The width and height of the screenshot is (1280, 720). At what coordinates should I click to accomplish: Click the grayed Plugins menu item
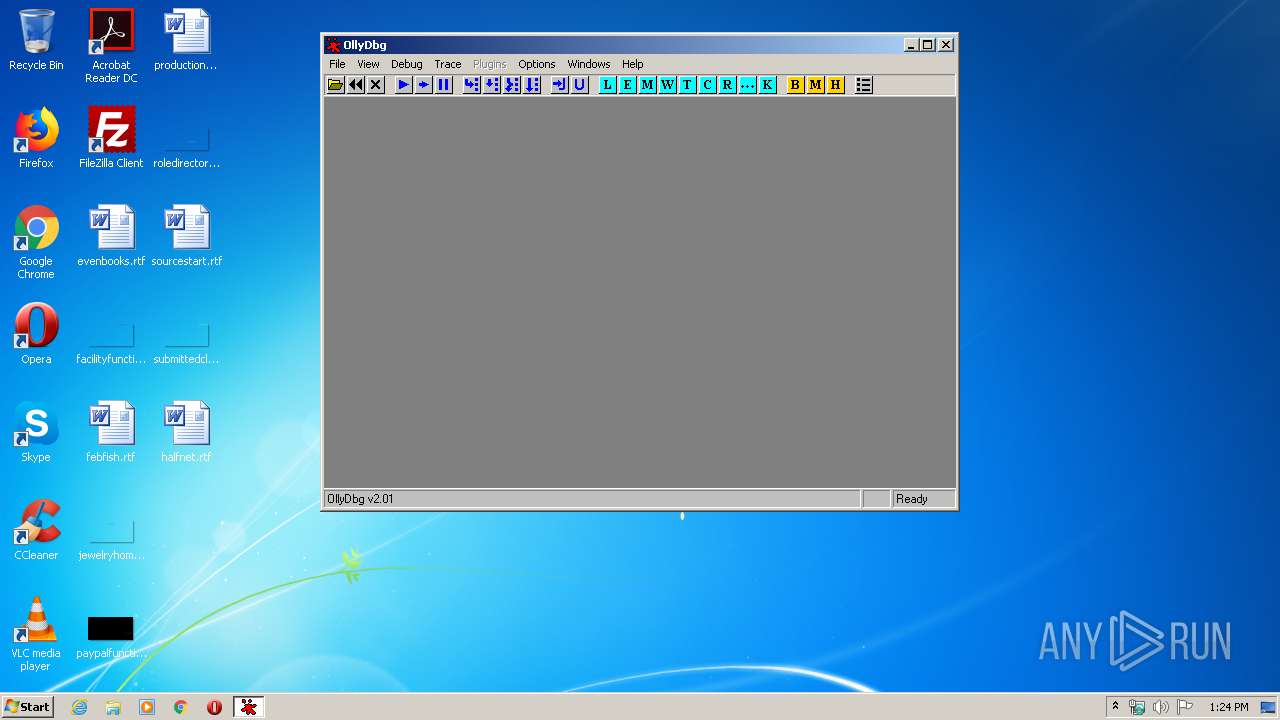[x=489, y=64]
